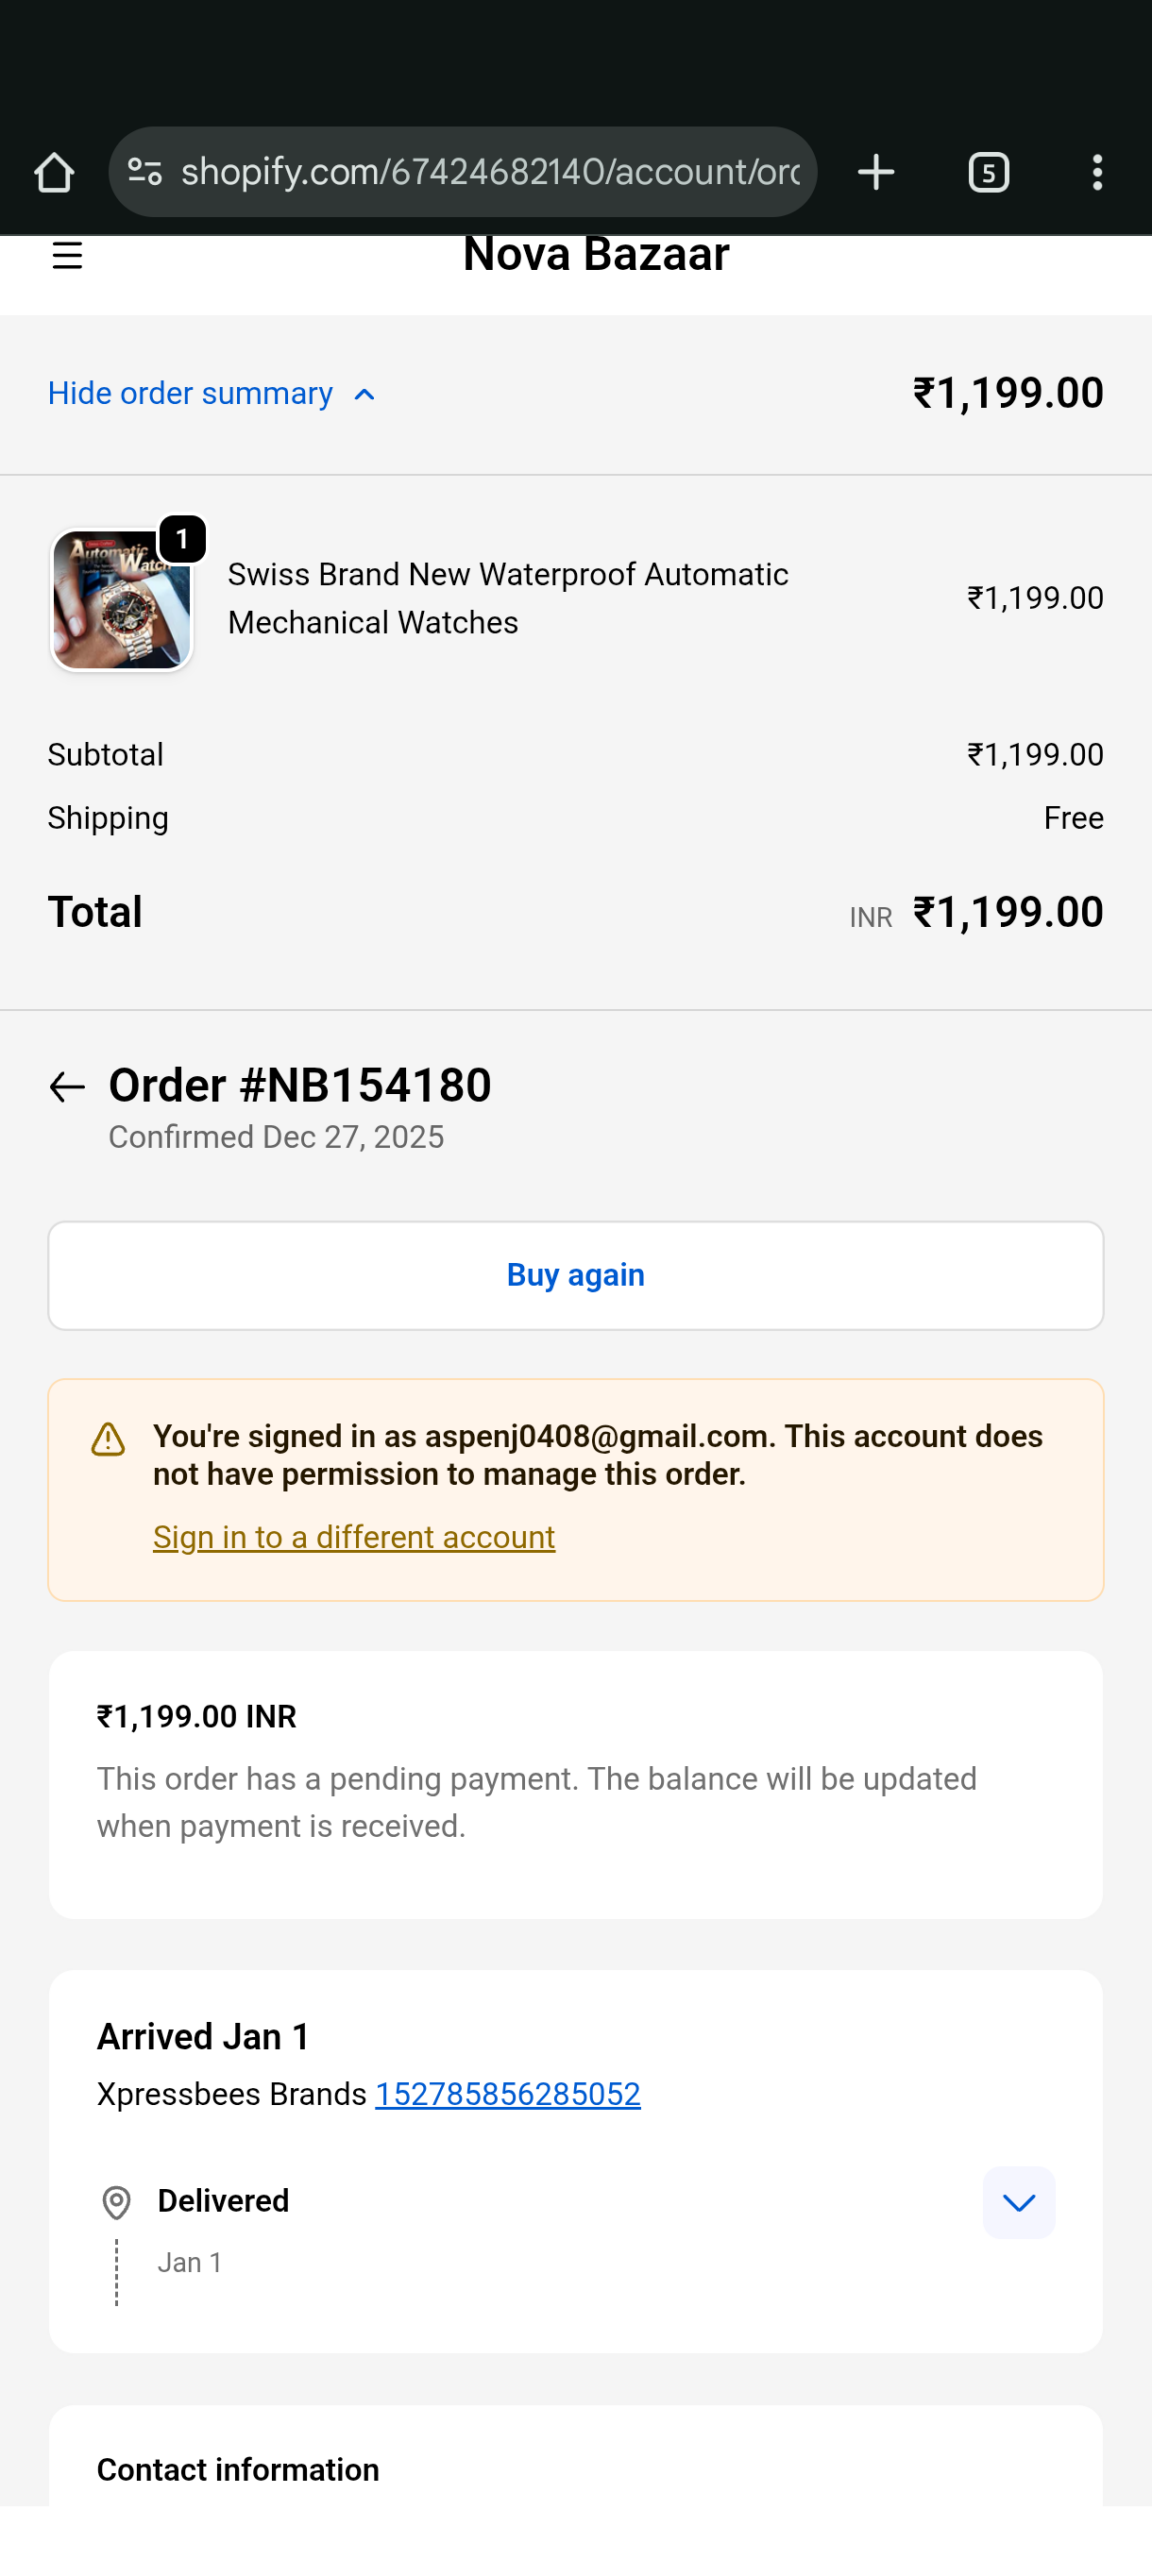Image resolution: width=1152 pixels, height=2560 pixels.
Task: Click the warning triangle icon in alert
Action: (x=108, y=1440)
